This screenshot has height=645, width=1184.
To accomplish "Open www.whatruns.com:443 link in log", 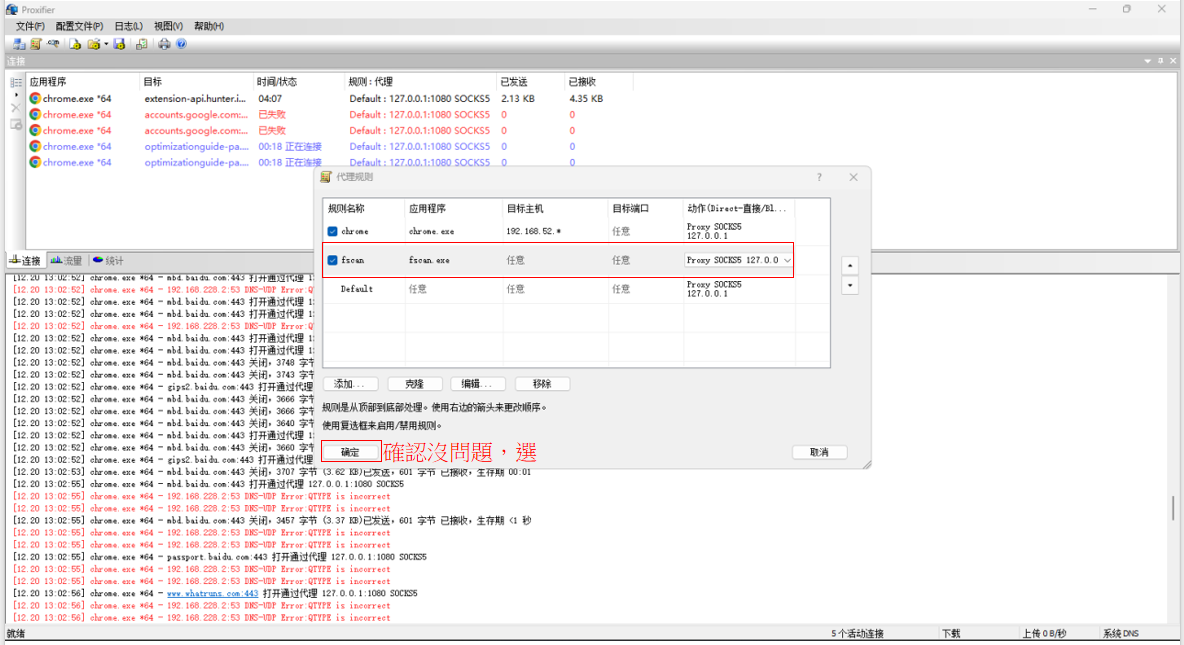I will (213, 594).
